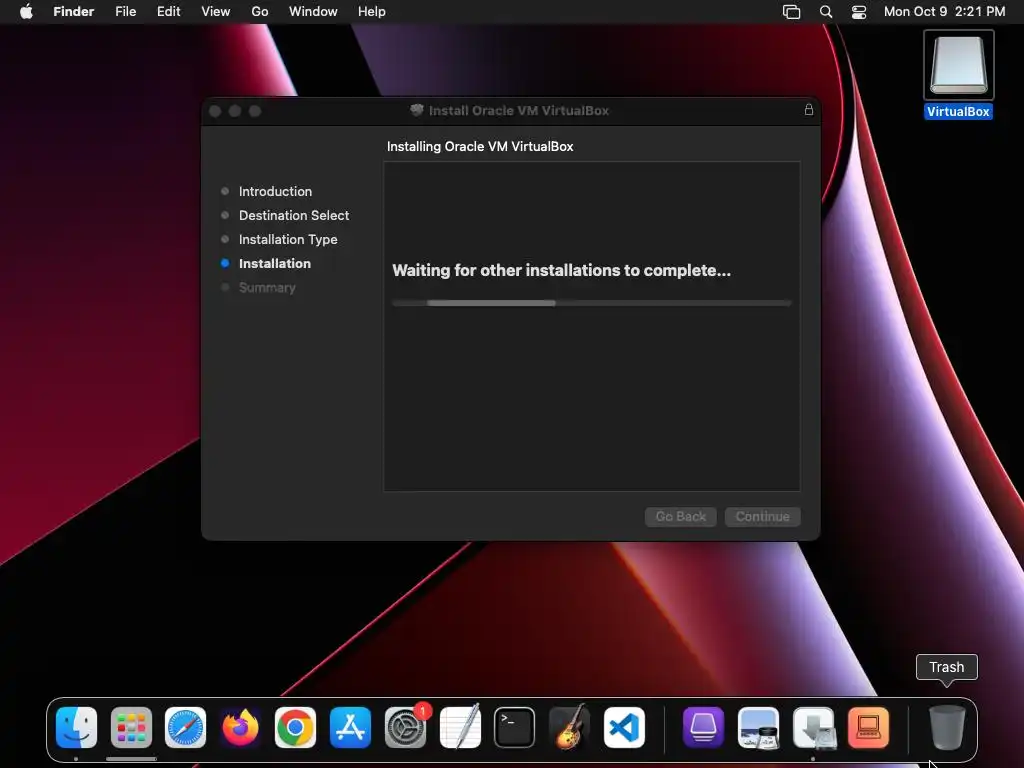Select the Destination Select step

coord(294,216)
